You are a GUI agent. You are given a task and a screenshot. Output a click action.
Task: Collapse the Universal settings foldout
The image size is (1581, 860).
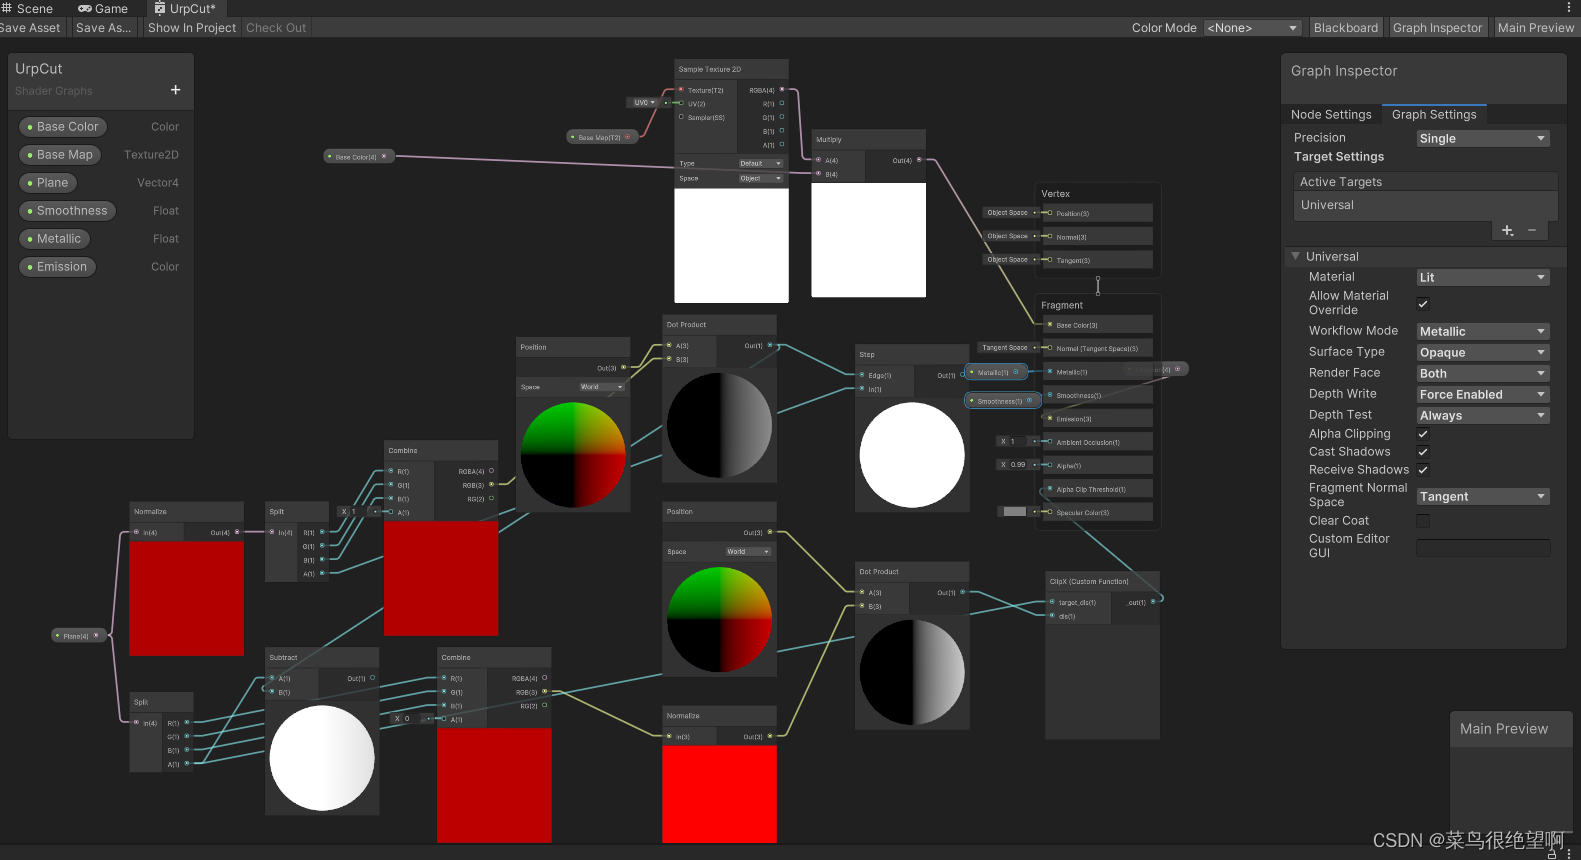click(1296, 256)
